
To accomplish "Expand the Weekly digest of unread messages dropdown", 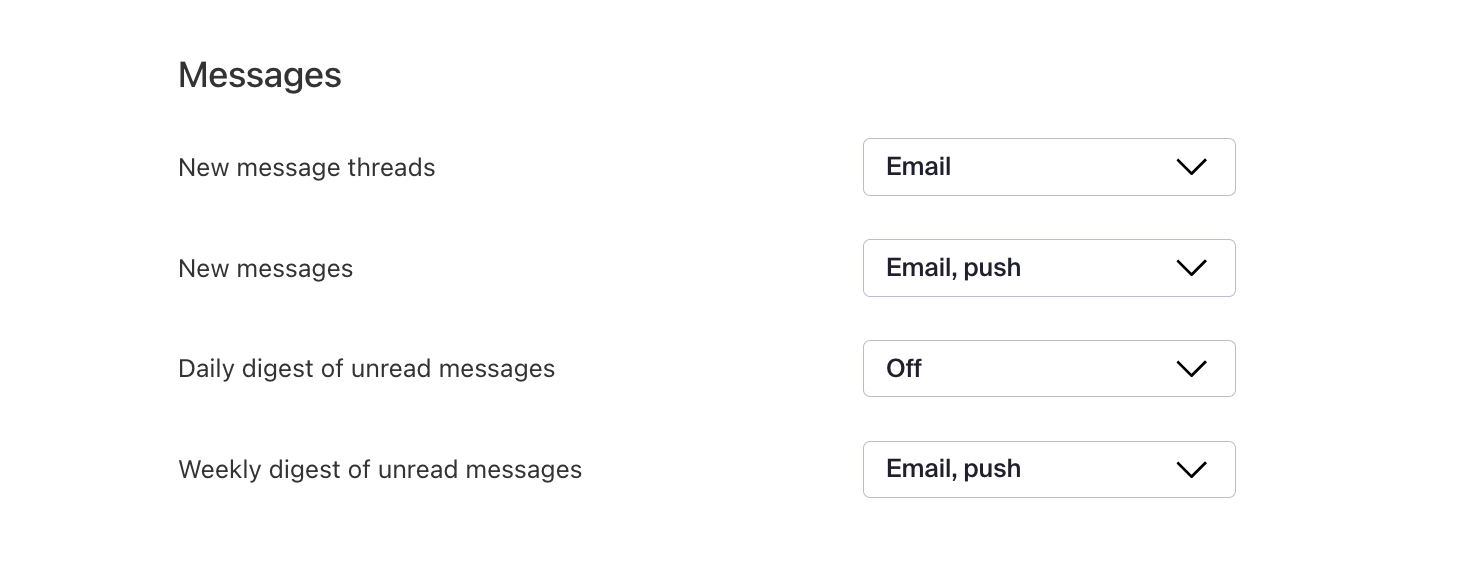I will (x=1048, y=470).
